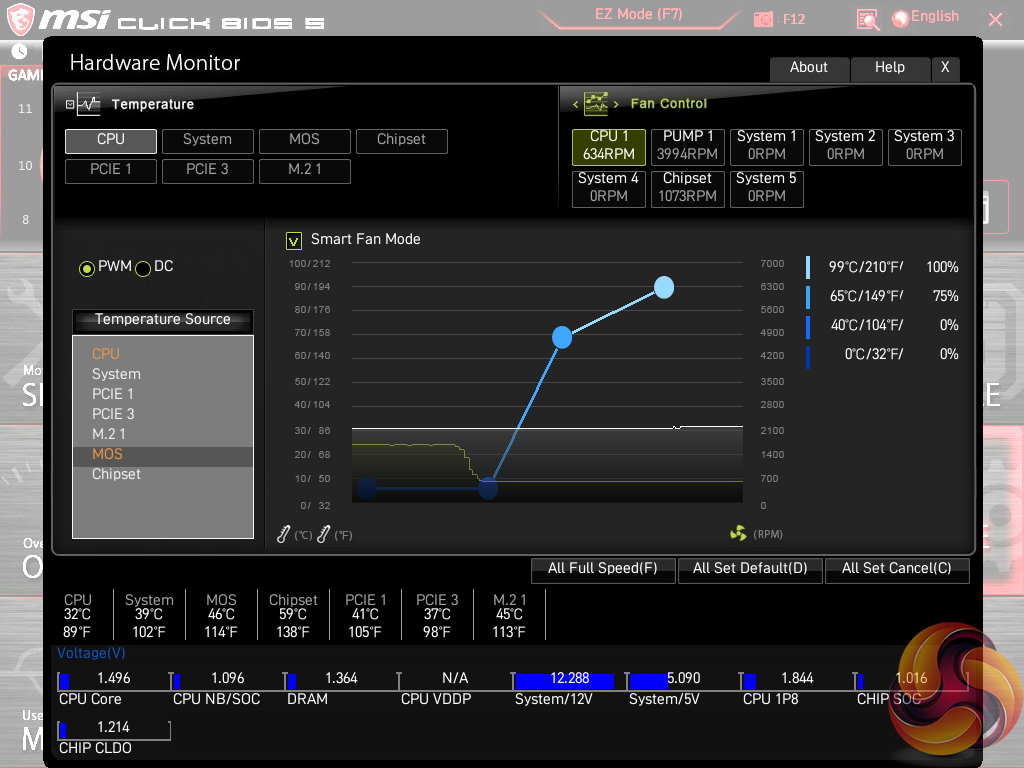Viewport: 1024px width, 768px height.
Task: Select the PUMP 1 fan tab
Action: [x=687, y=146]
